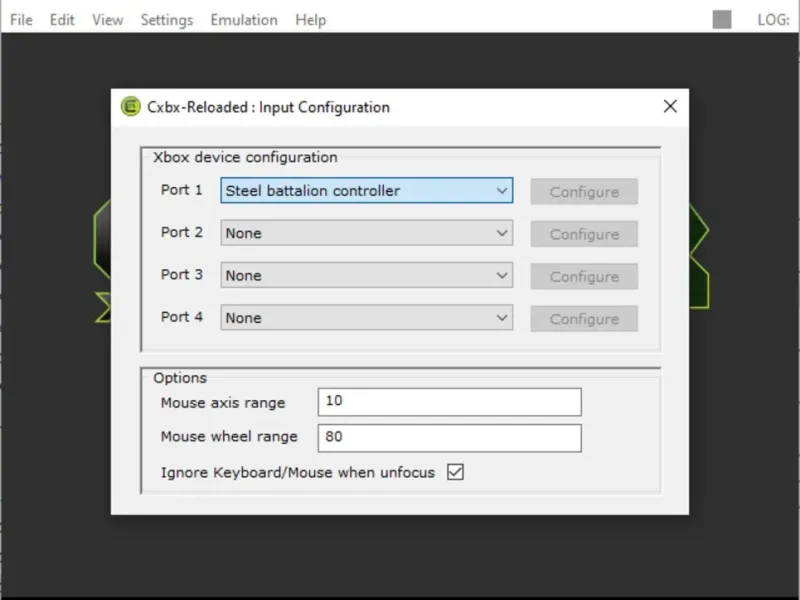Close the Input Configuration dialog
The width and height of the screenshot is (800, 600).
click(670, 106)
